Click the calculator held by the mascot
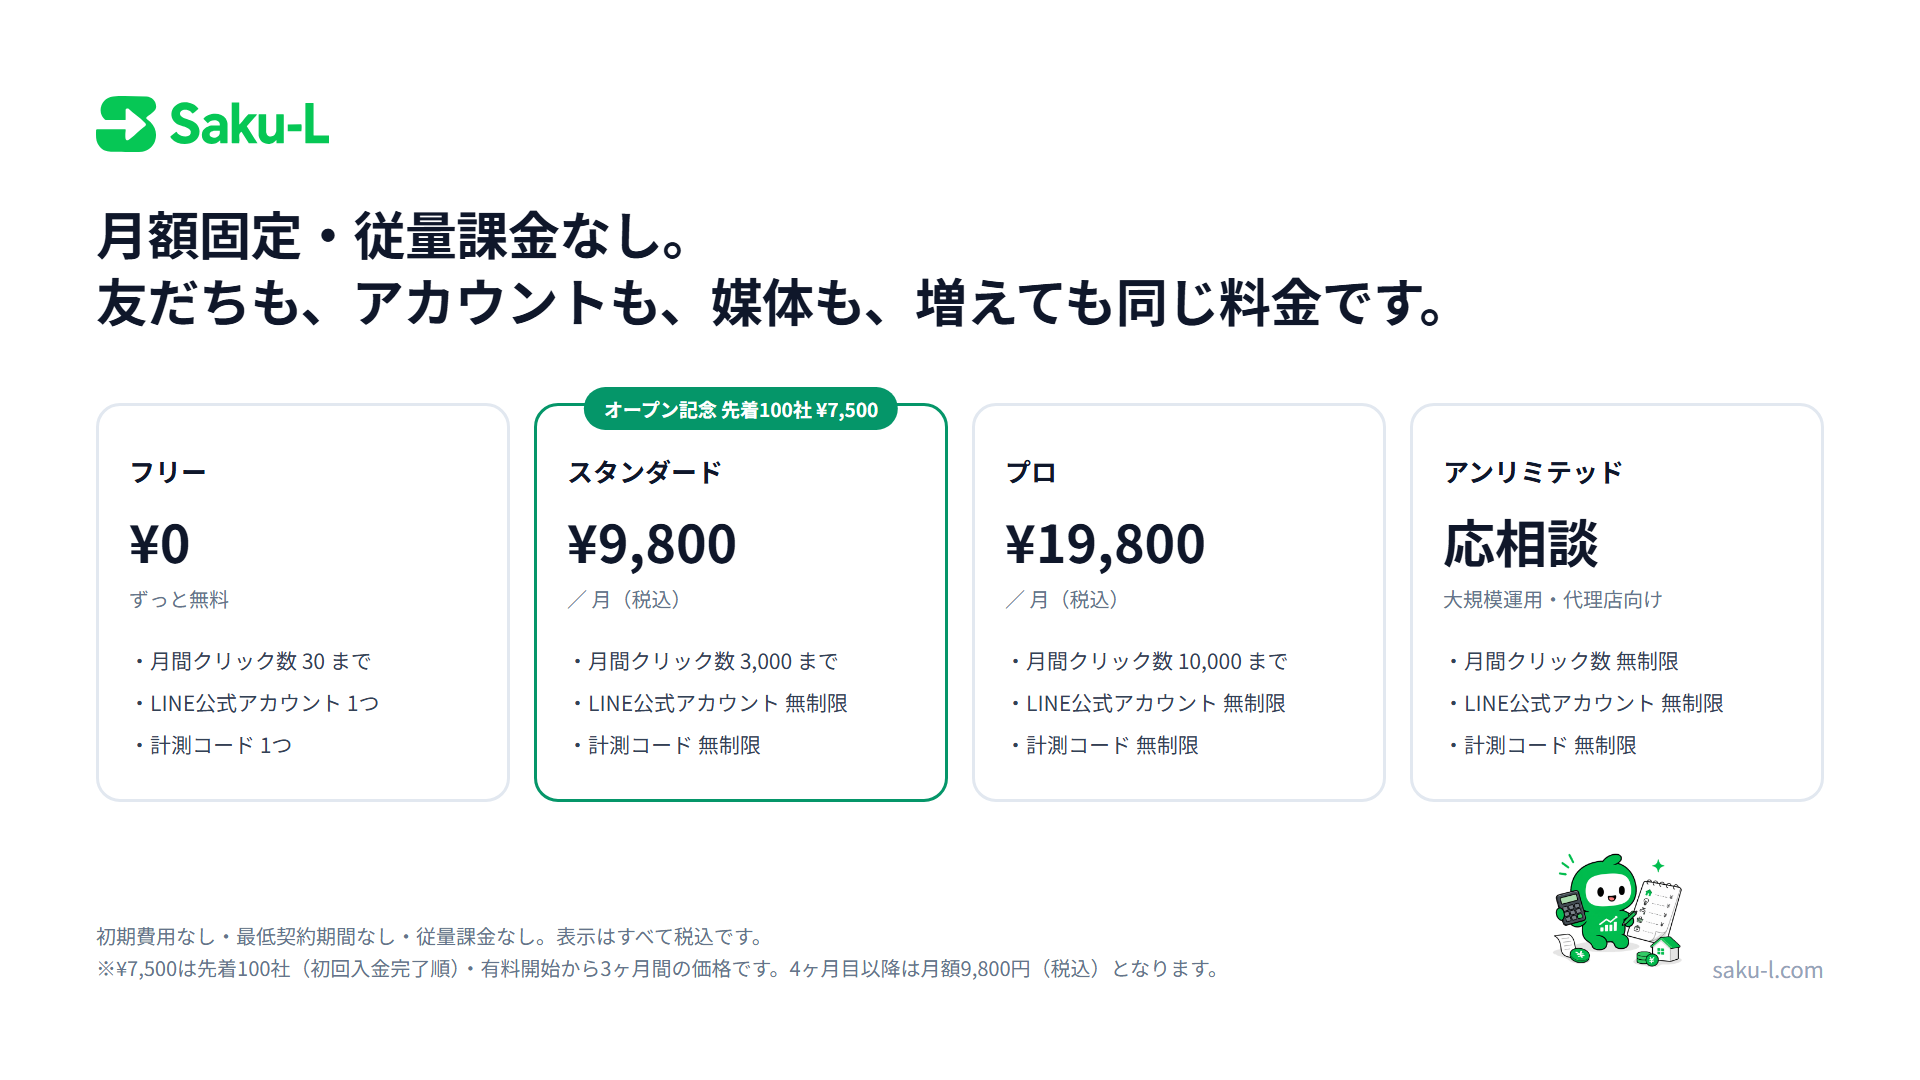The image size is (1920, 1080). (1571, 908)
